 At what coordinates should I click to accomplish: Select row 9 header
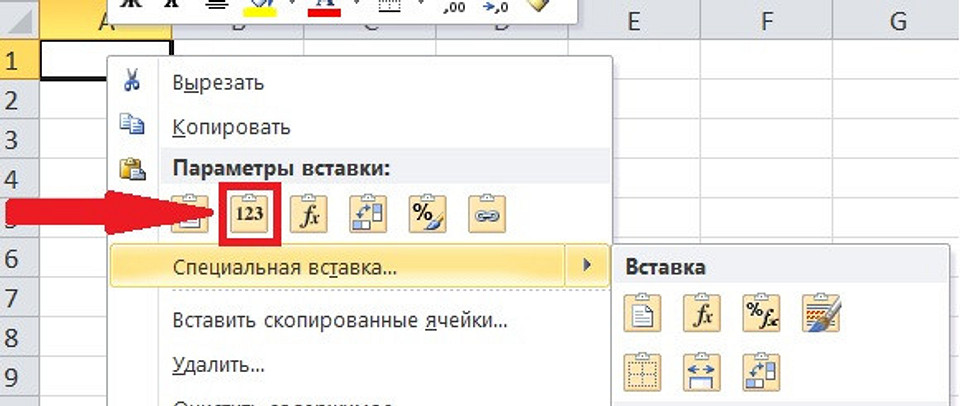click(x=20, y=378)
